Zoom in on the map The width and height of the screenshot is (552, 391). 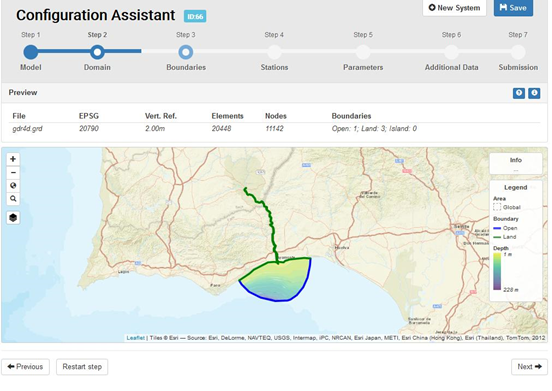pos(13,159)
